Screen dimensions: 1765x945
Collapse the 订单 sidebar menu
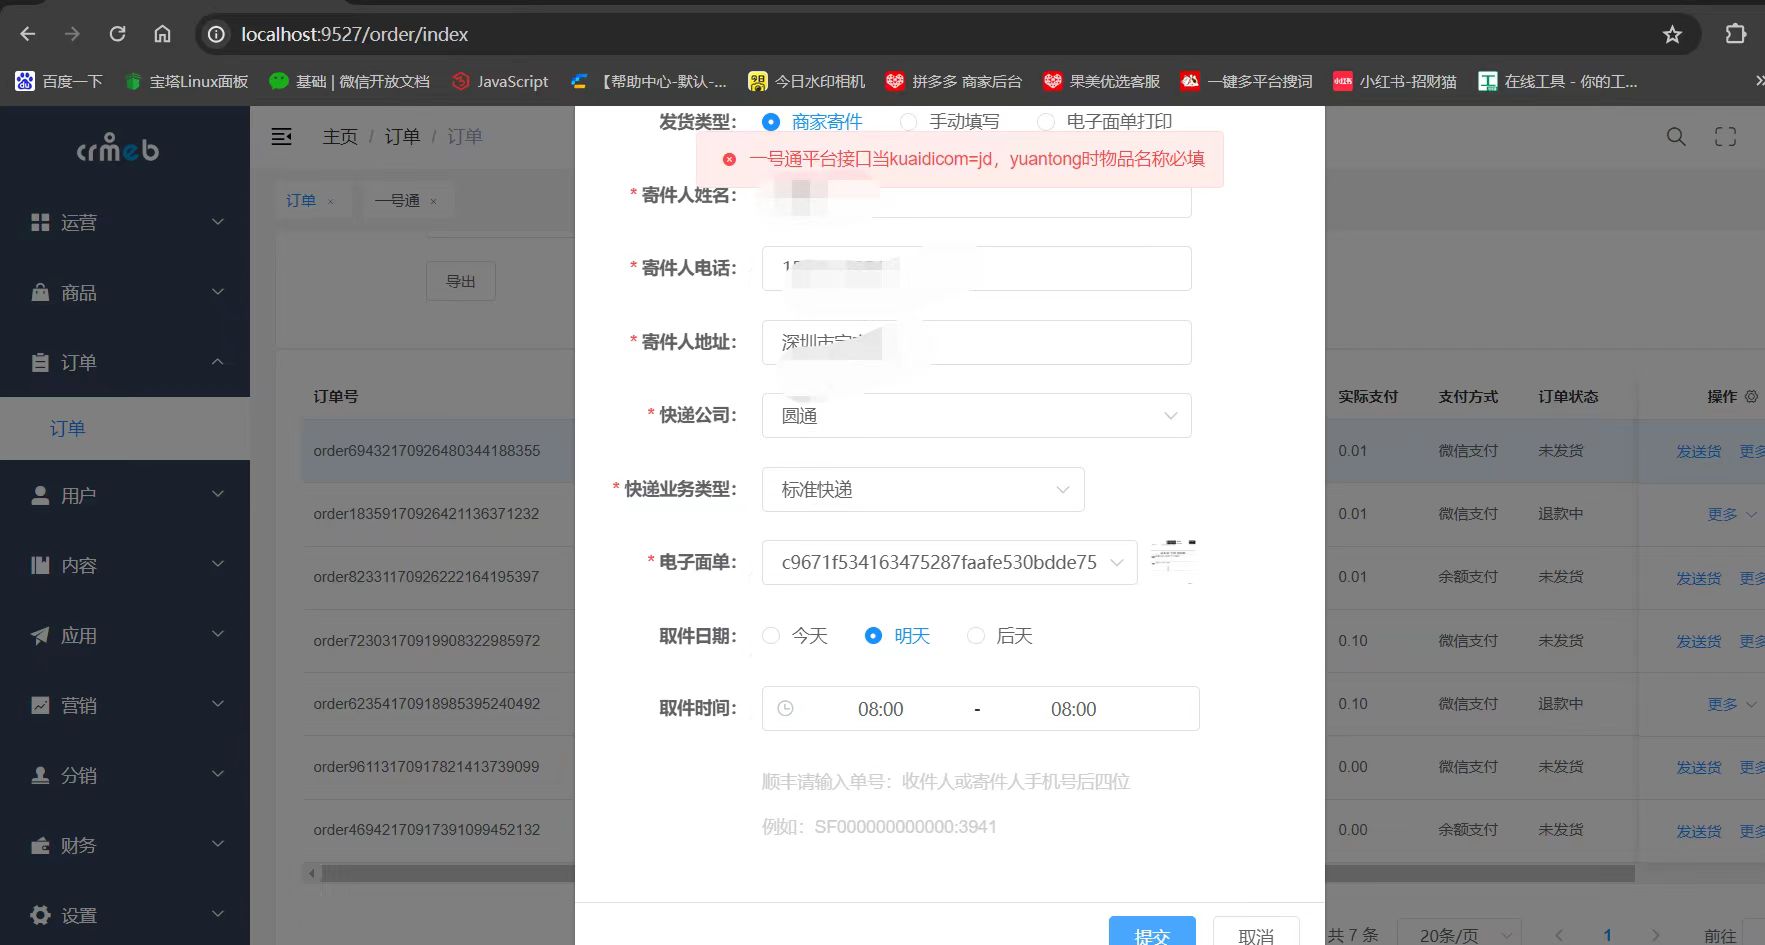(x=125, y=363)
